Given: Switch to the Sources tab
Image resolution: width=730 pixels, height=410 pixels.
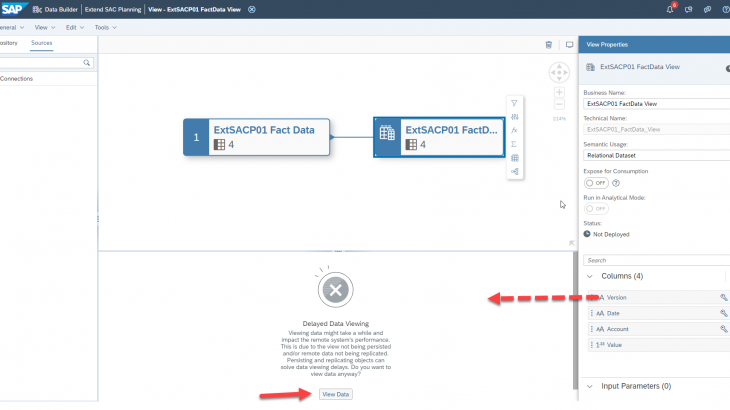Looking at the screenshot, I should coord(41,44).
